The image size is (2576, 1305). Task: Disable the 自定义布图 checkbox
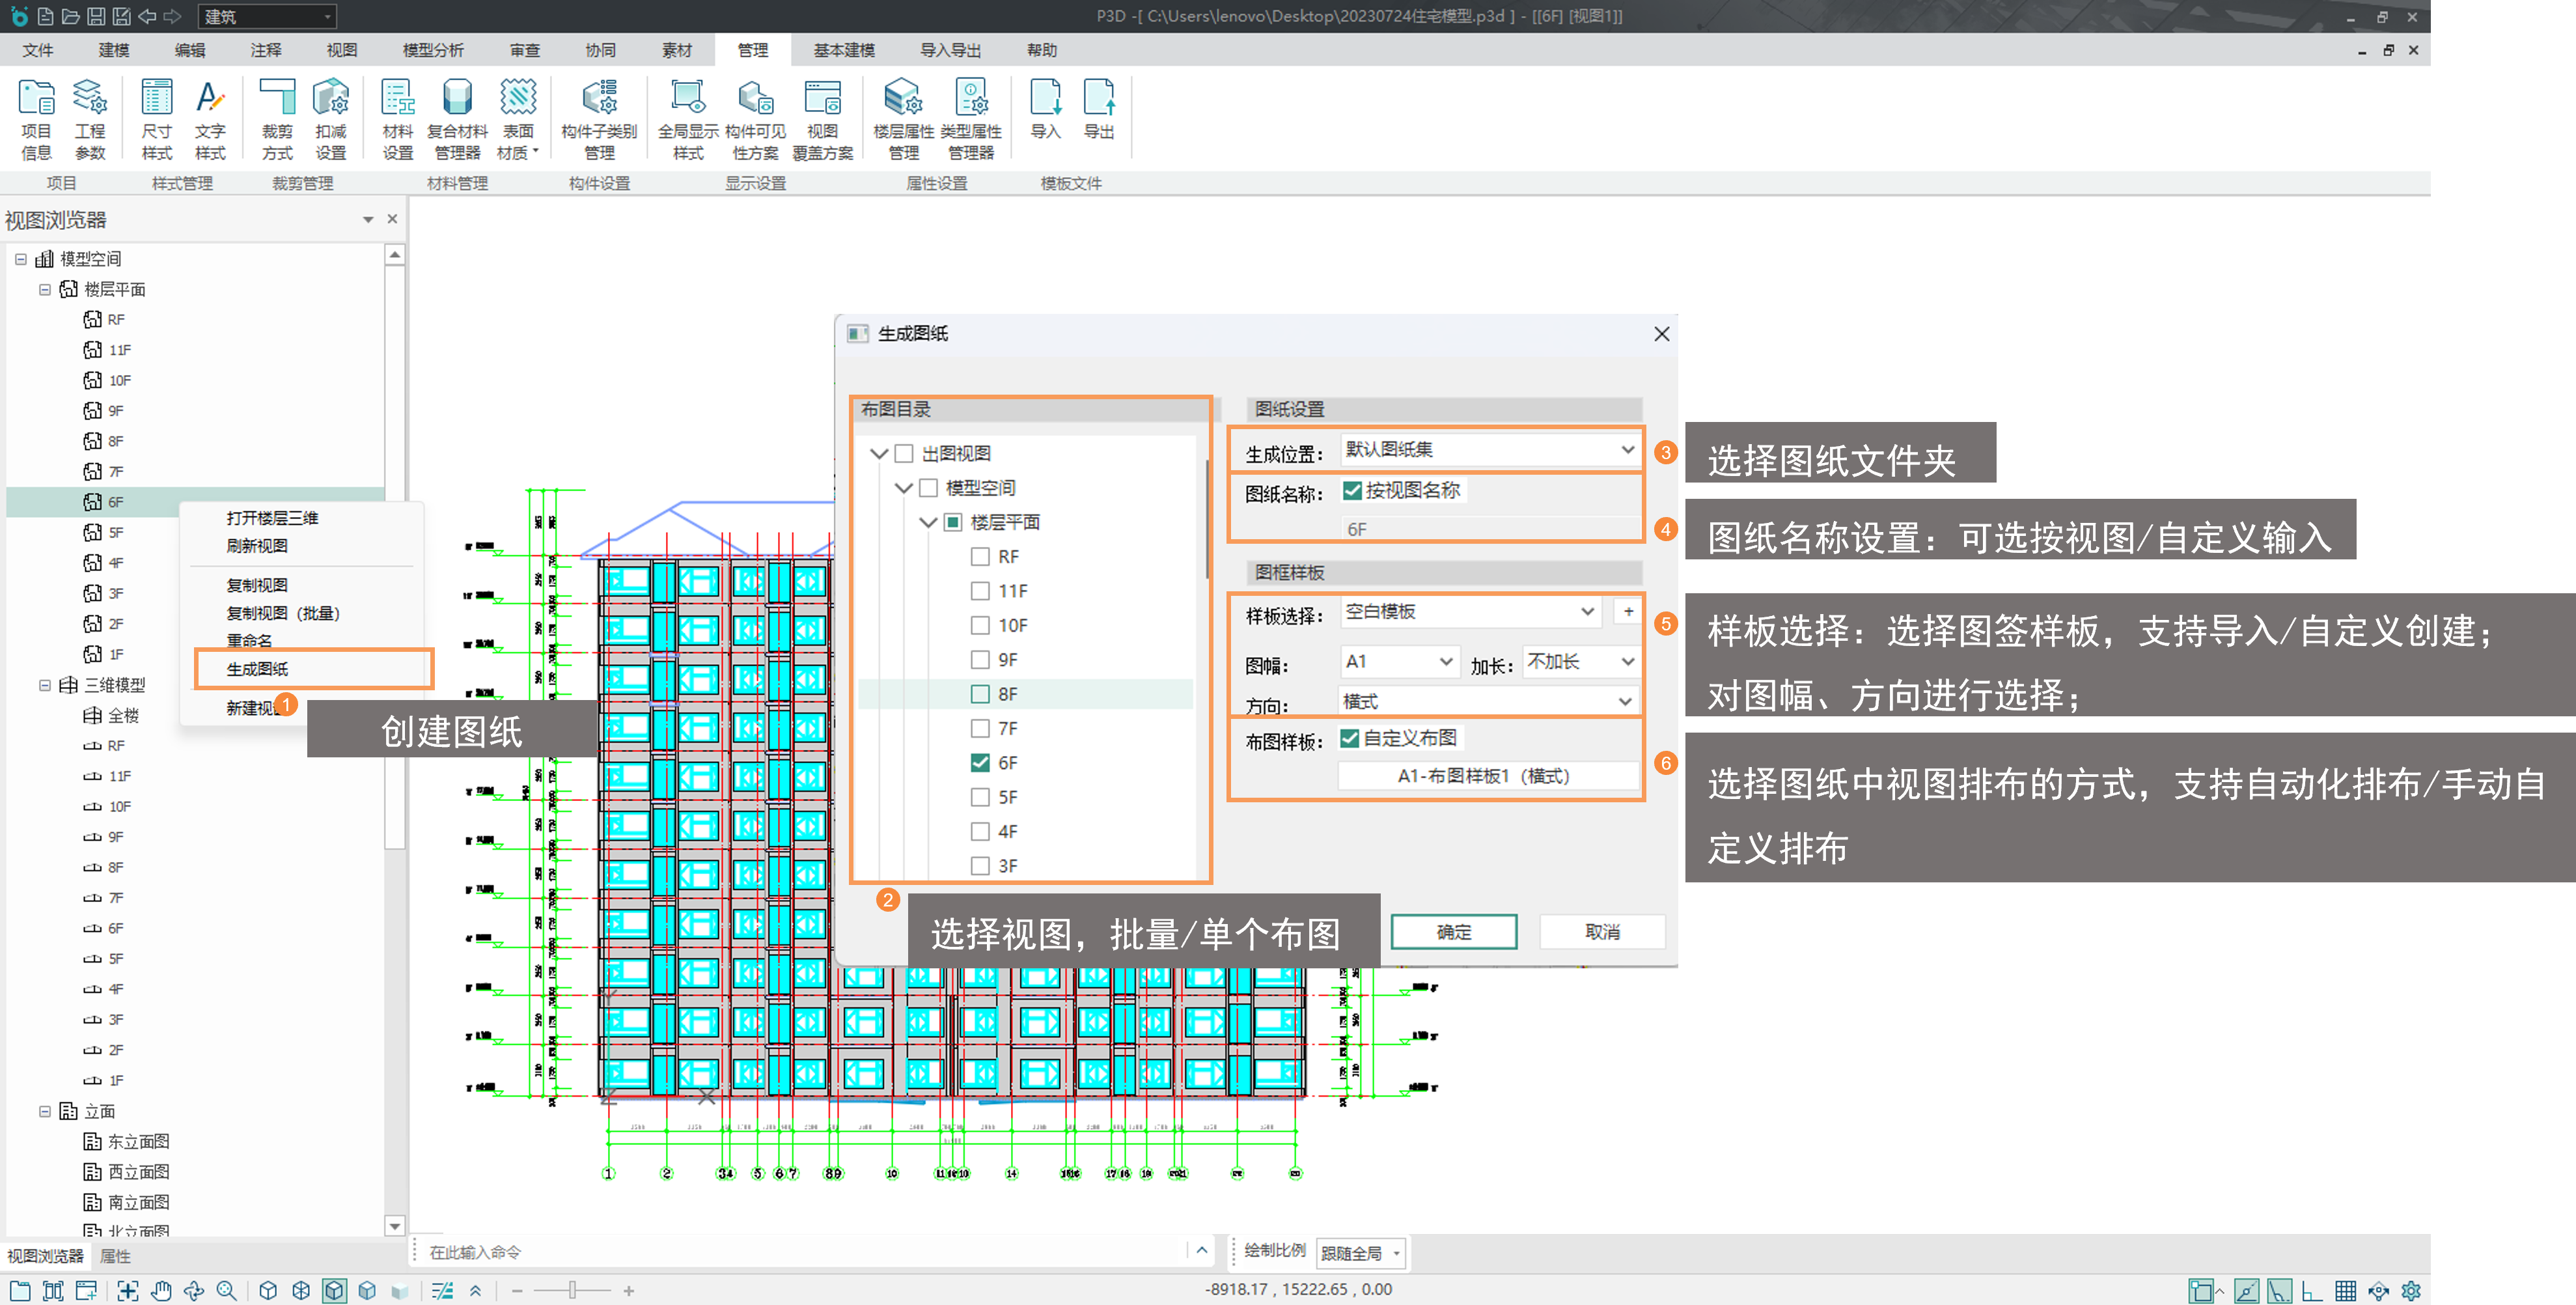click(x=1349, y=738)
